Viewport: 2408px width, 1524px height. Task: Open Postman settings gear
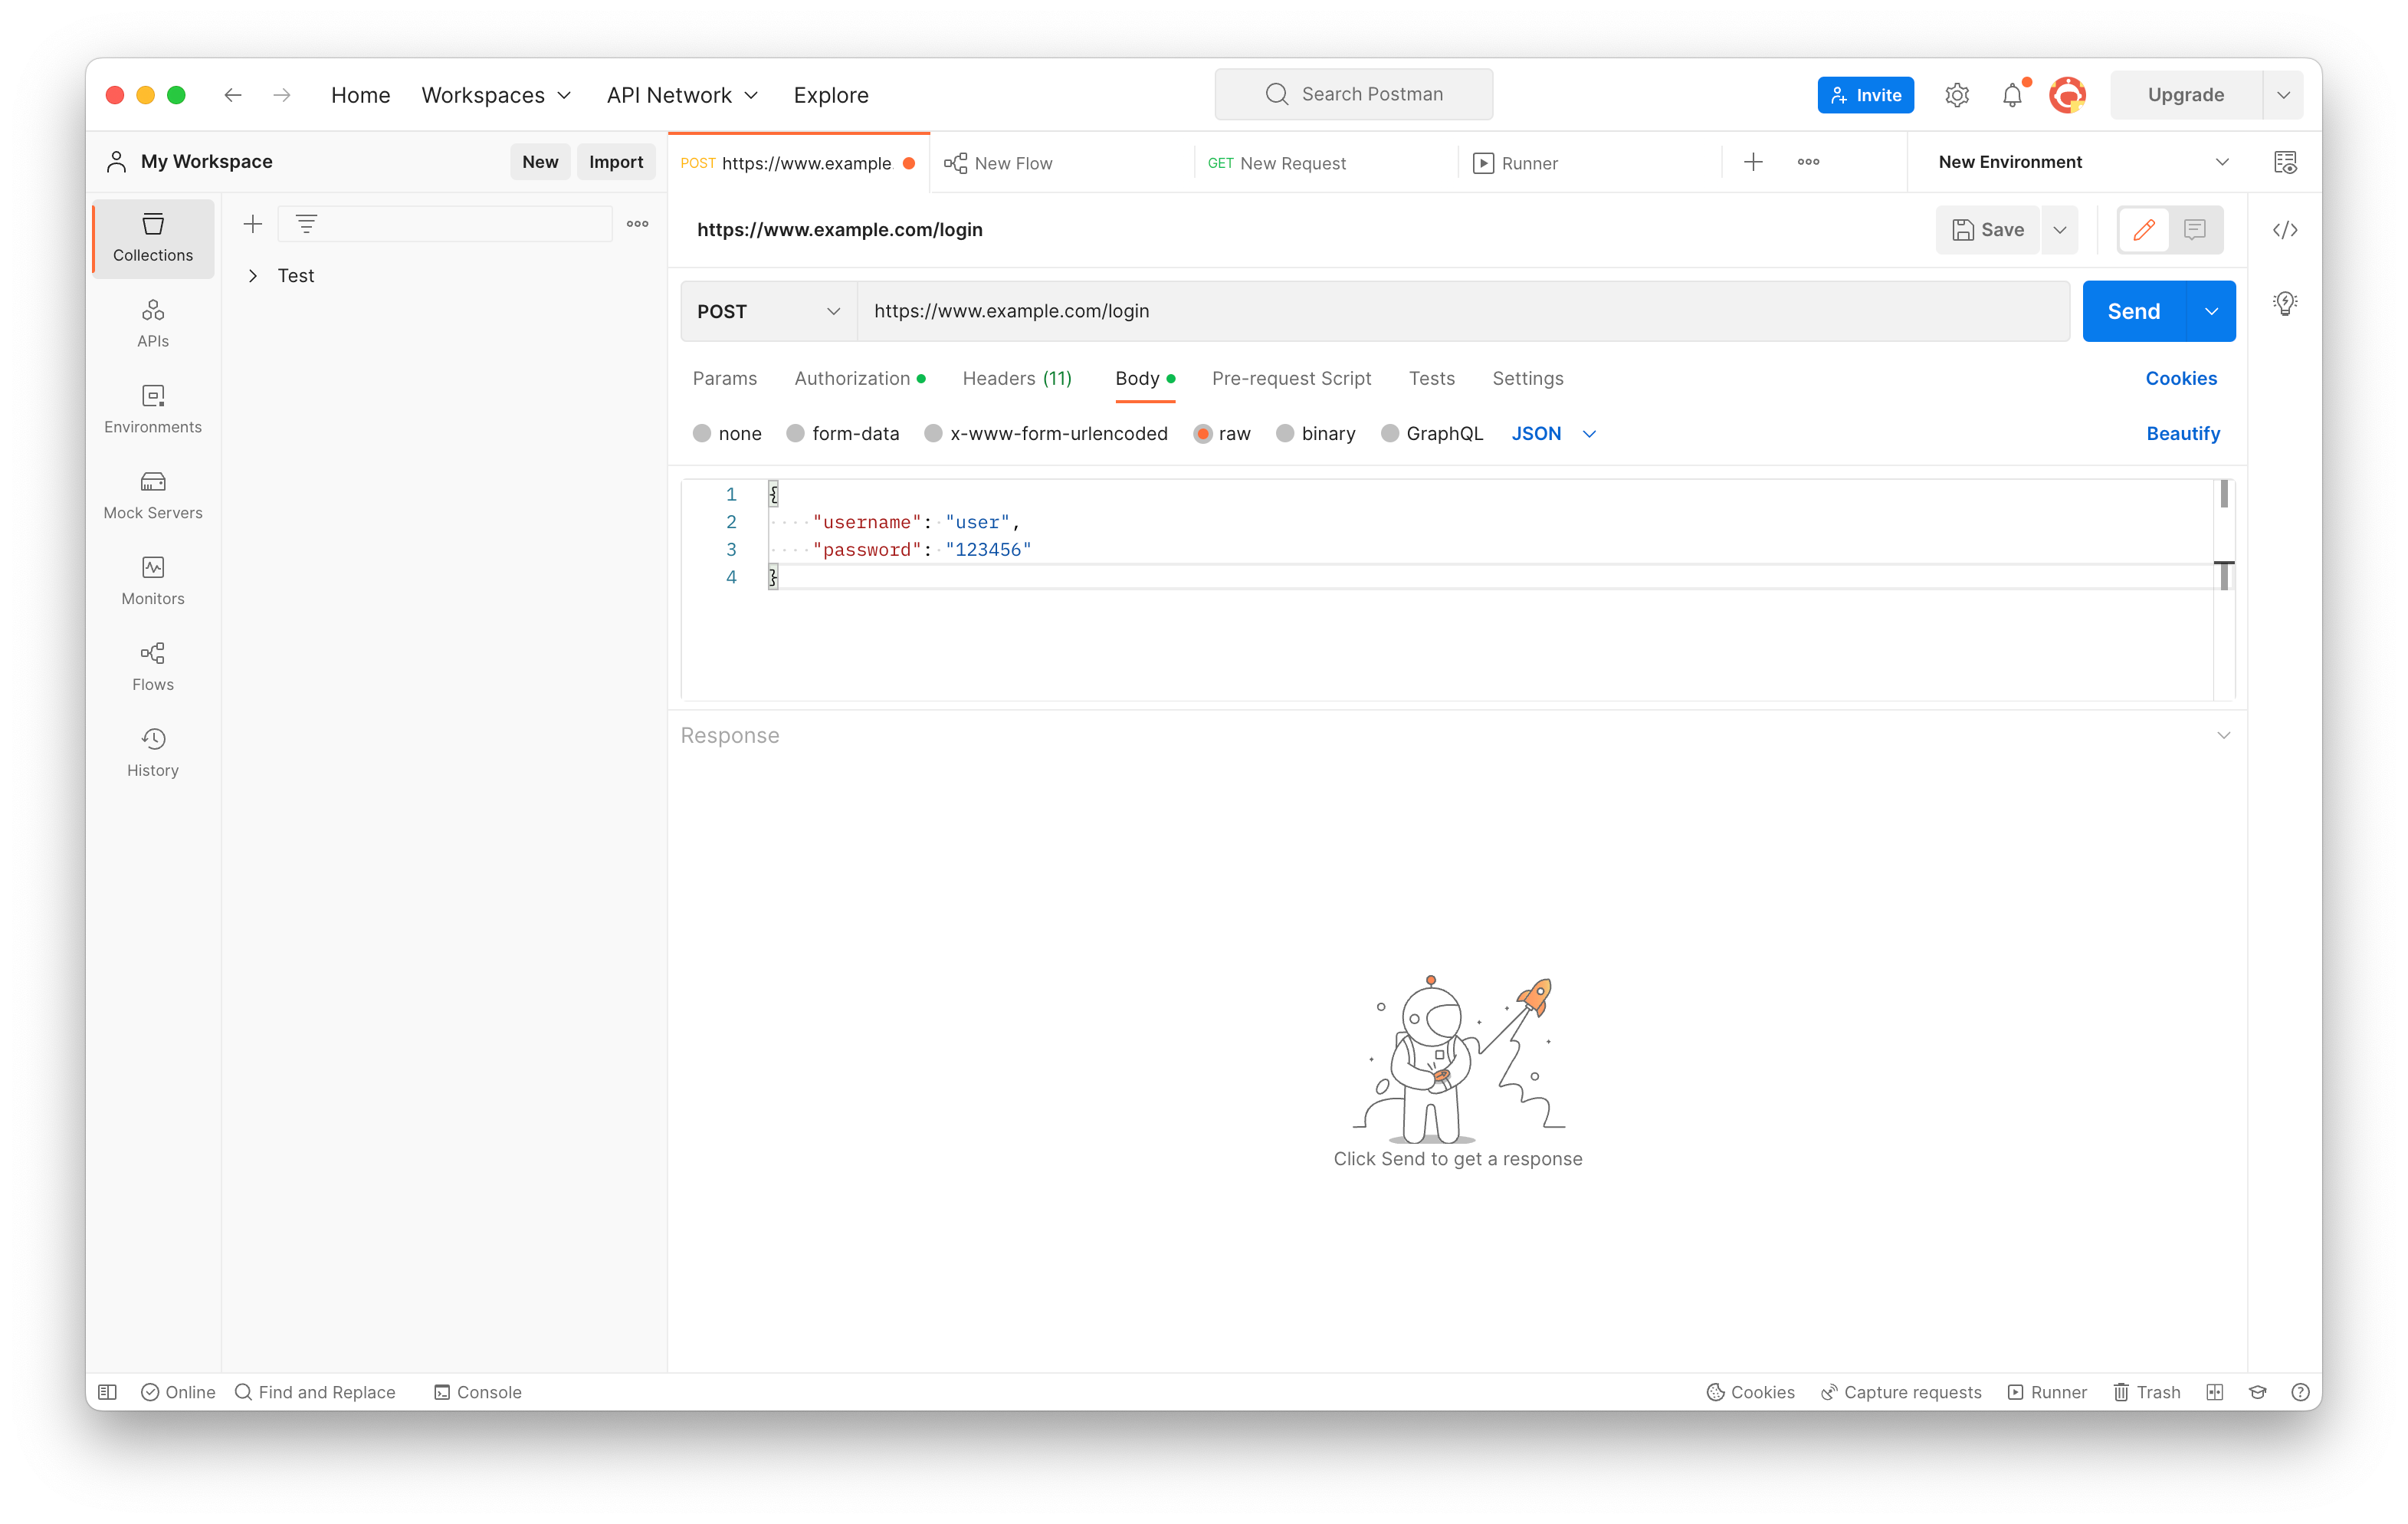[1957, 94]
